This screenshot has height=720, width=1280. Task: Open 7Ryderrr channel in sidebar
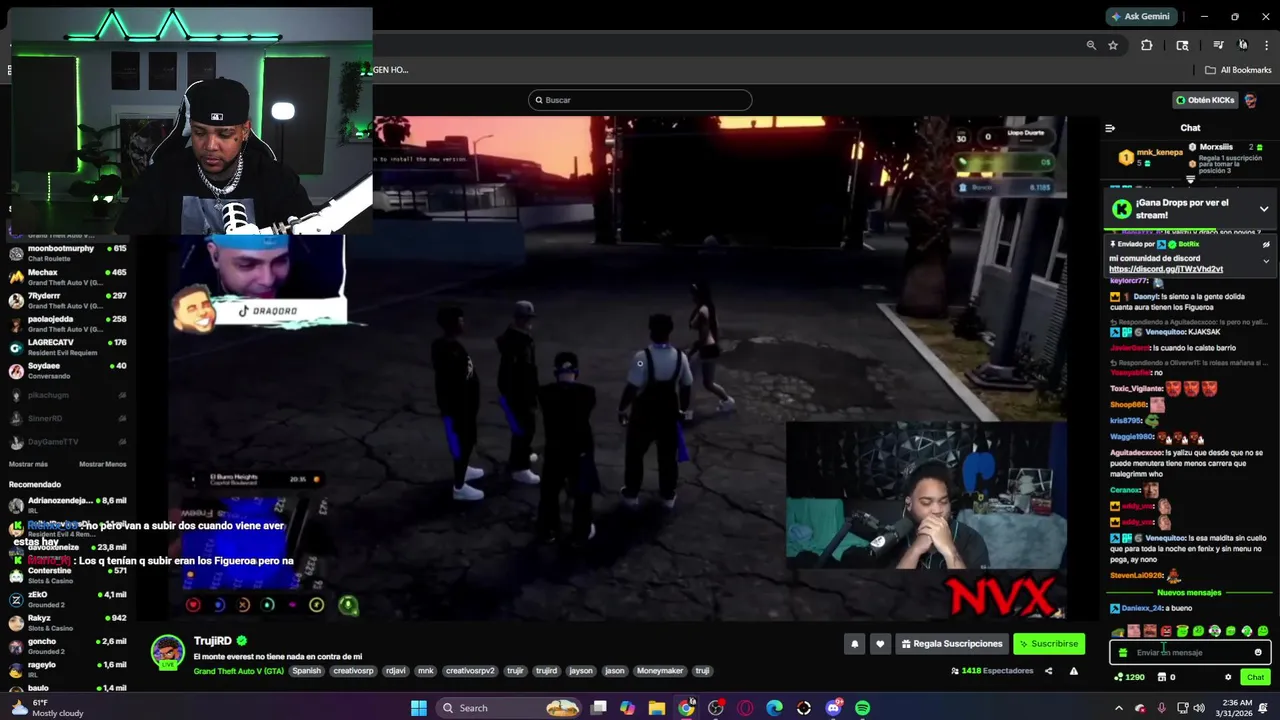68,301
